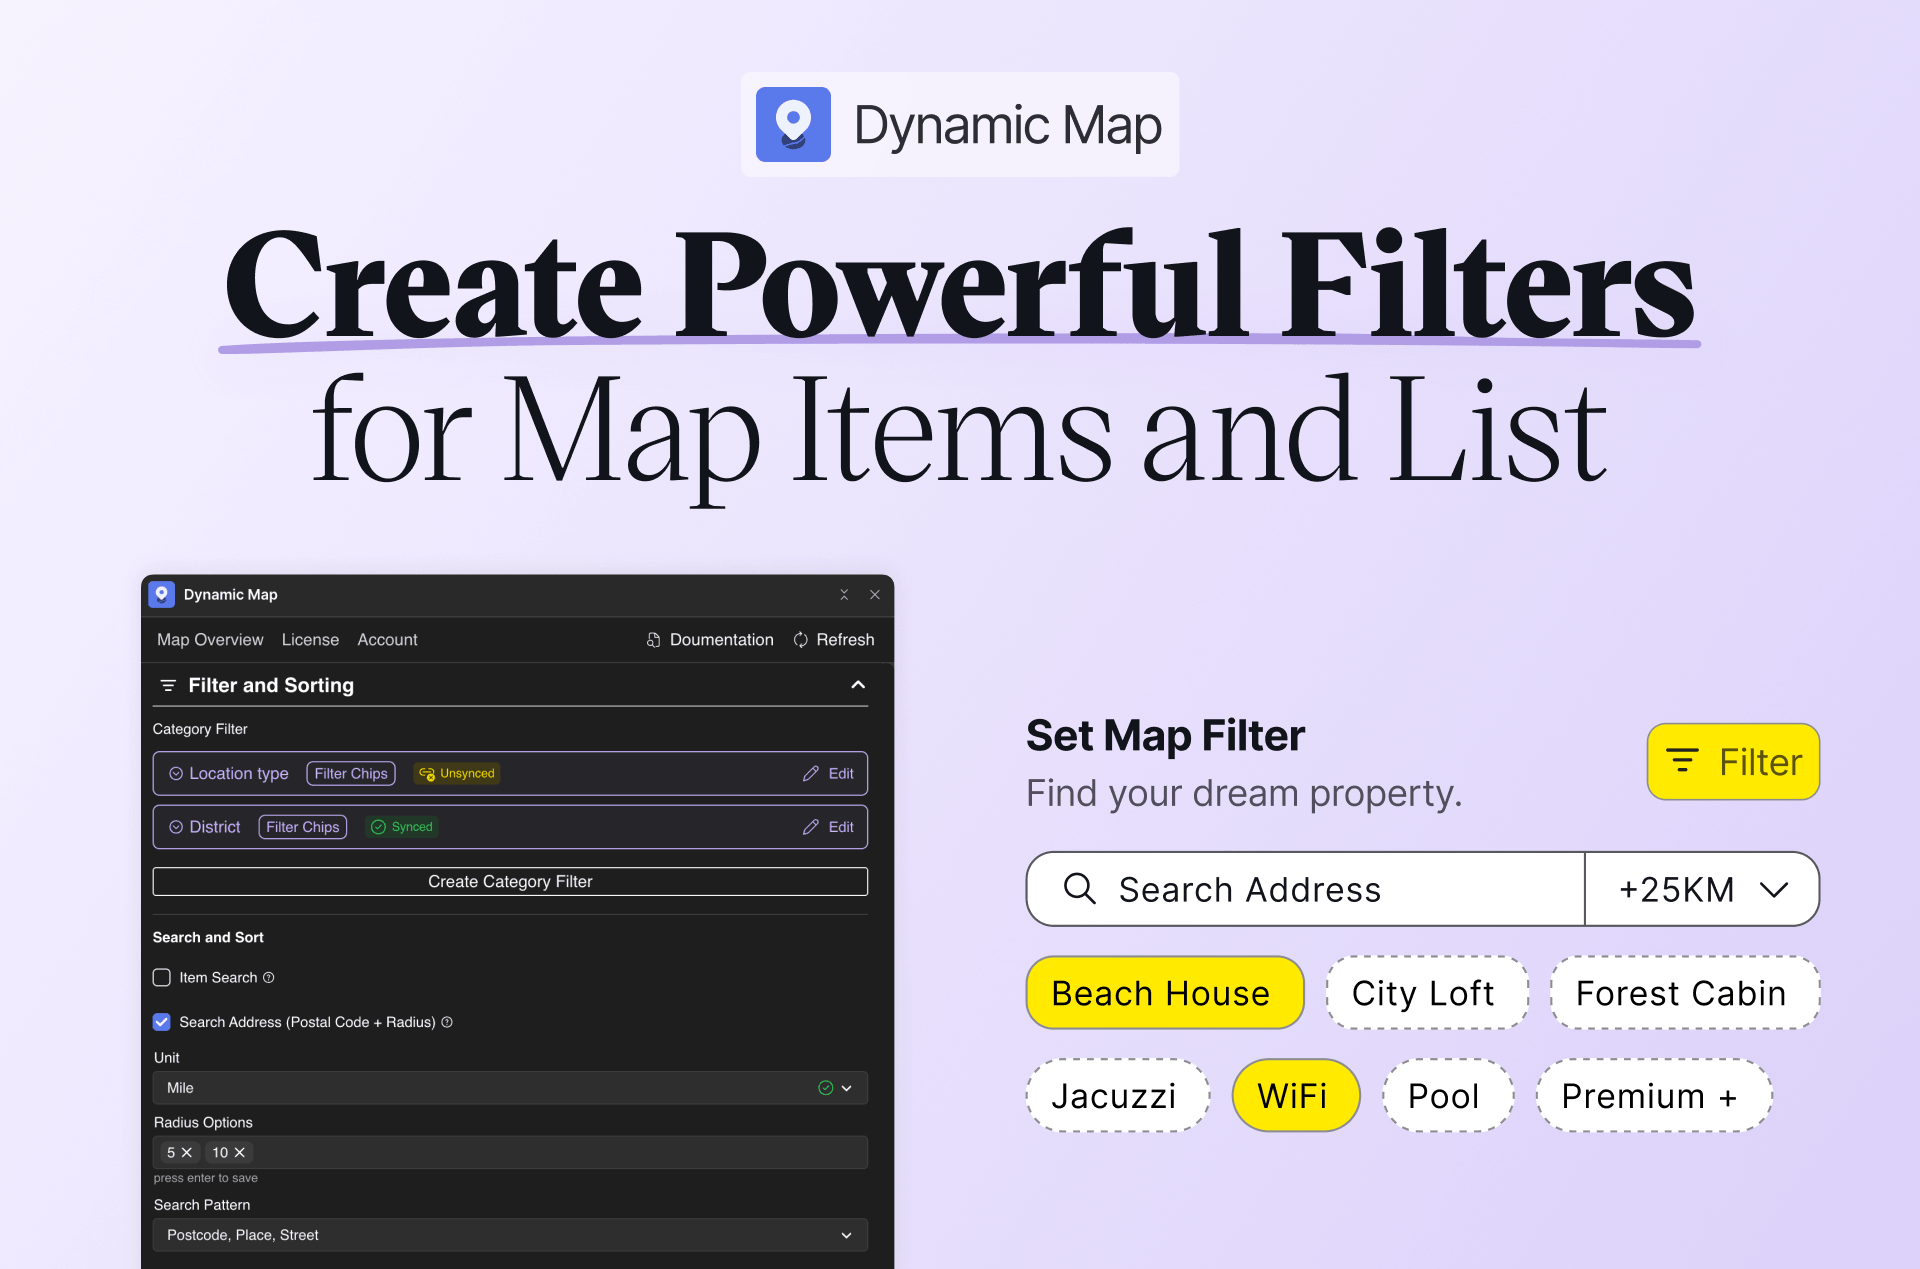Click the magnifier icon in Search Address bar
The image size is (1920, 1269).
pyautogui.click(x=1079, y=888)
